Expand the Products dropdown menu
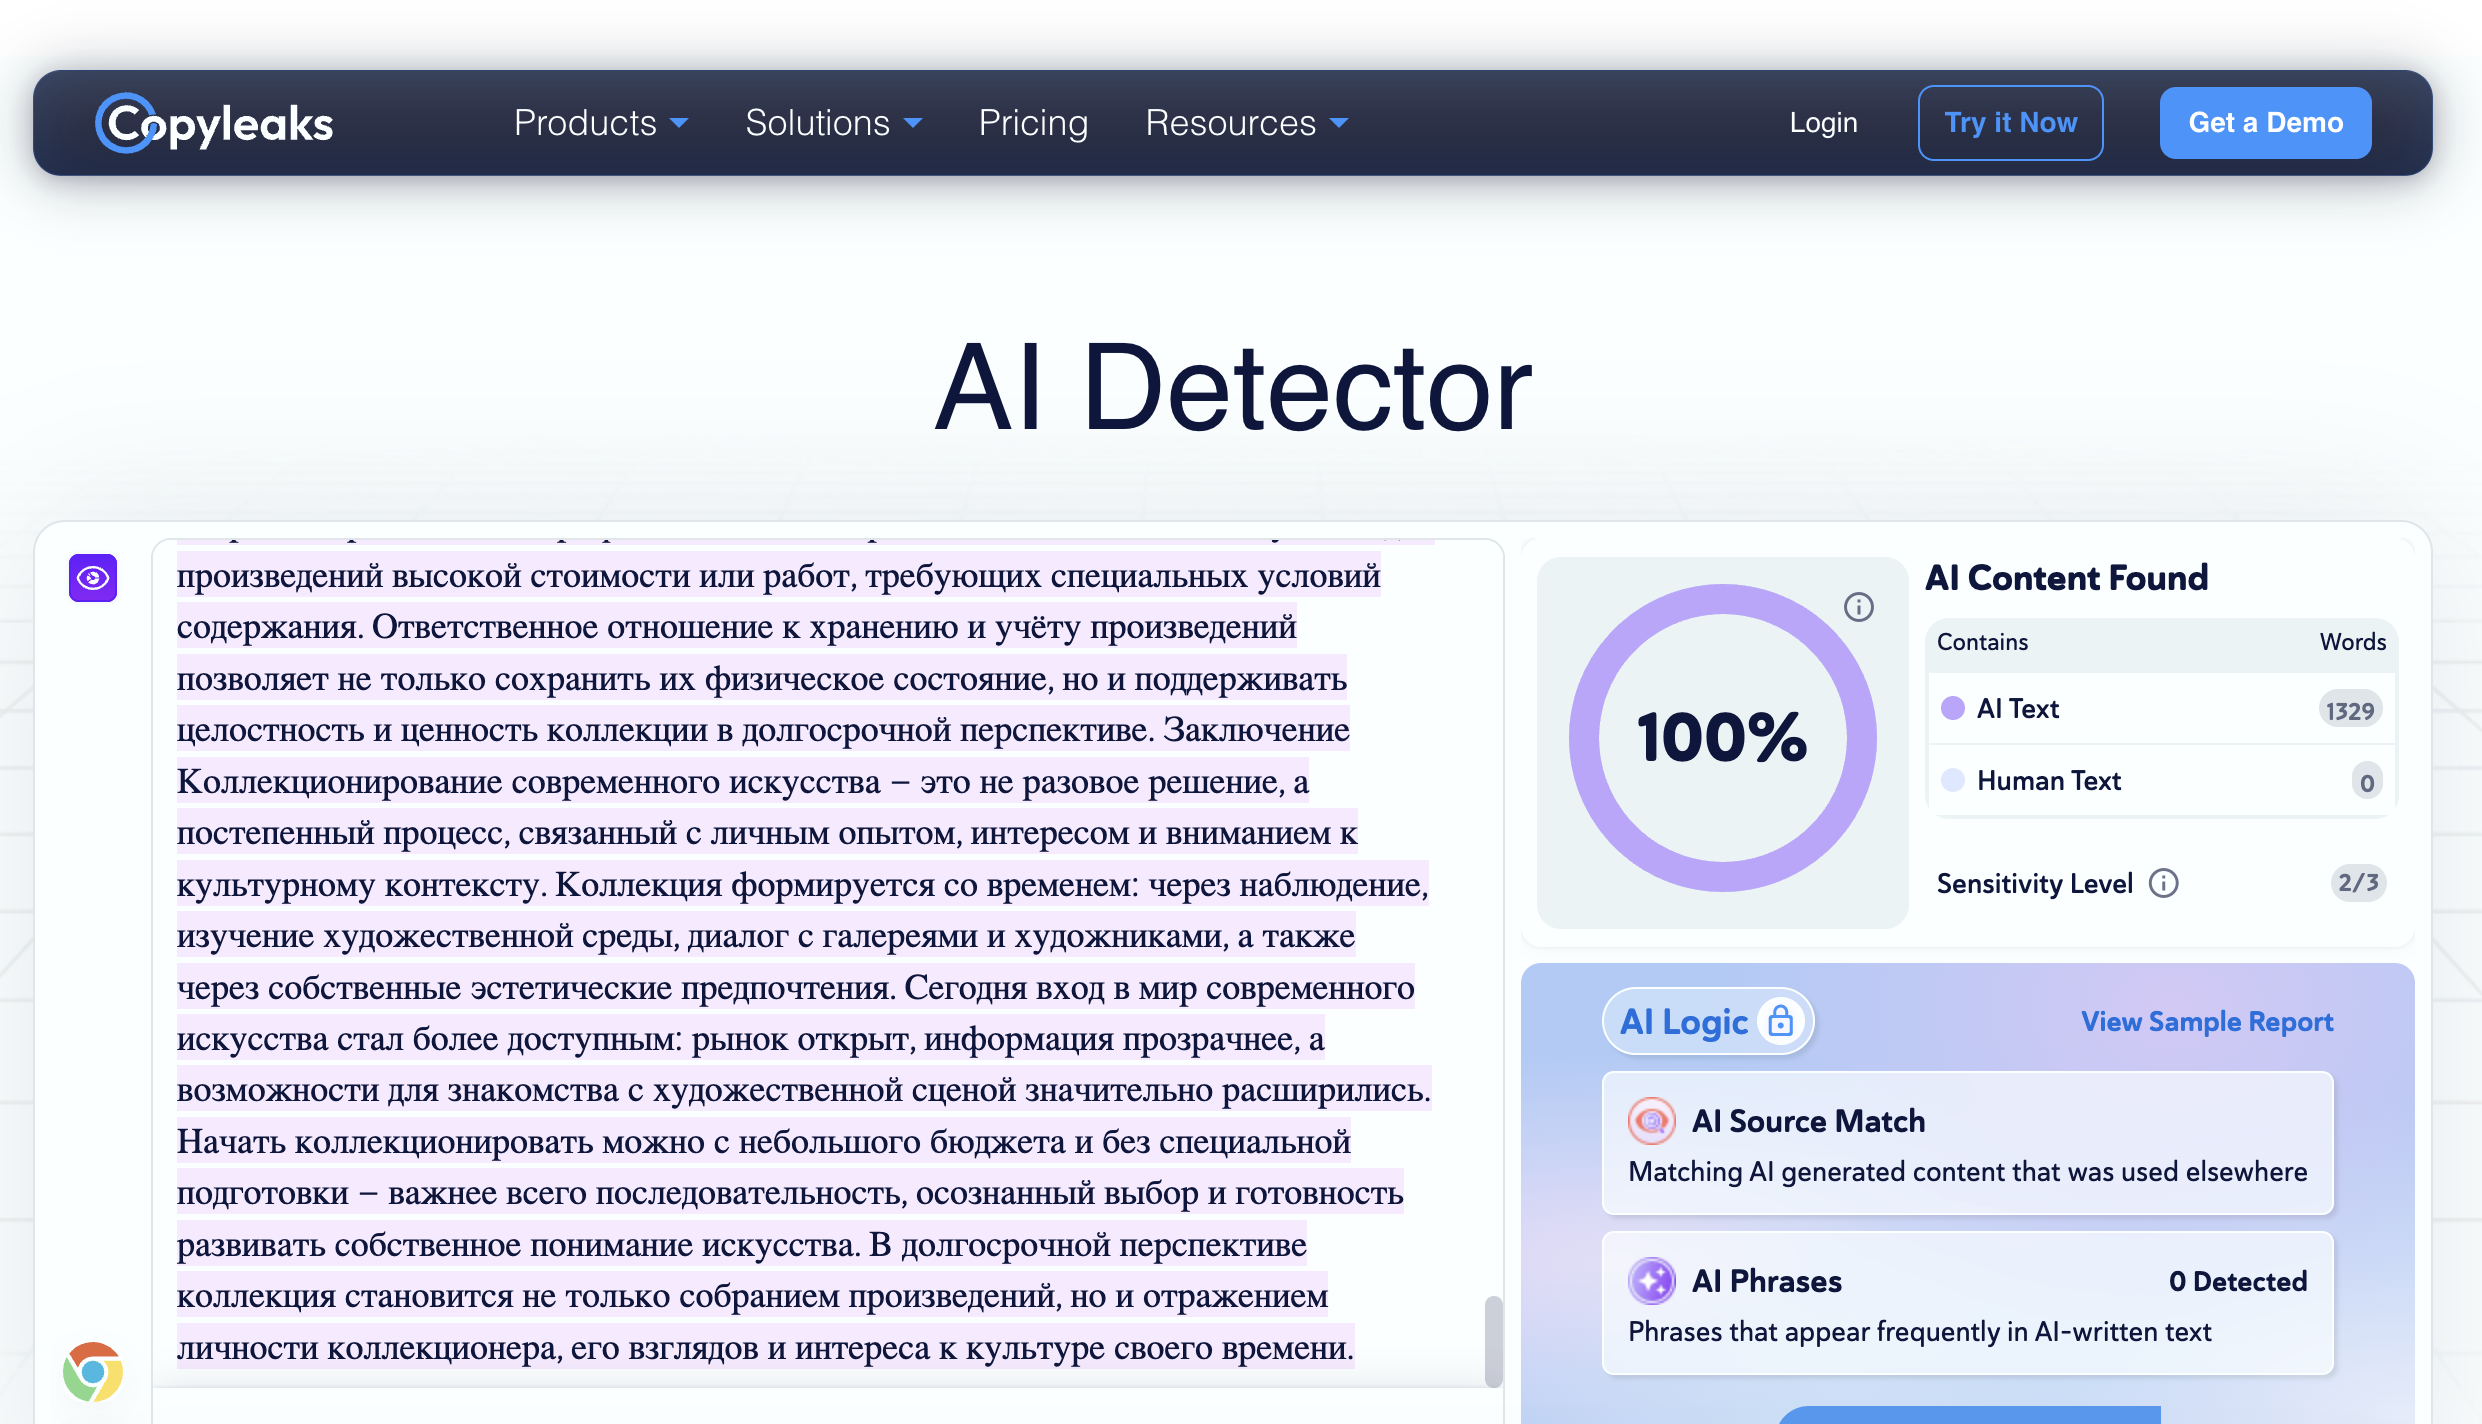The width and height of the screenshot is (2482, 1424). 600,123
